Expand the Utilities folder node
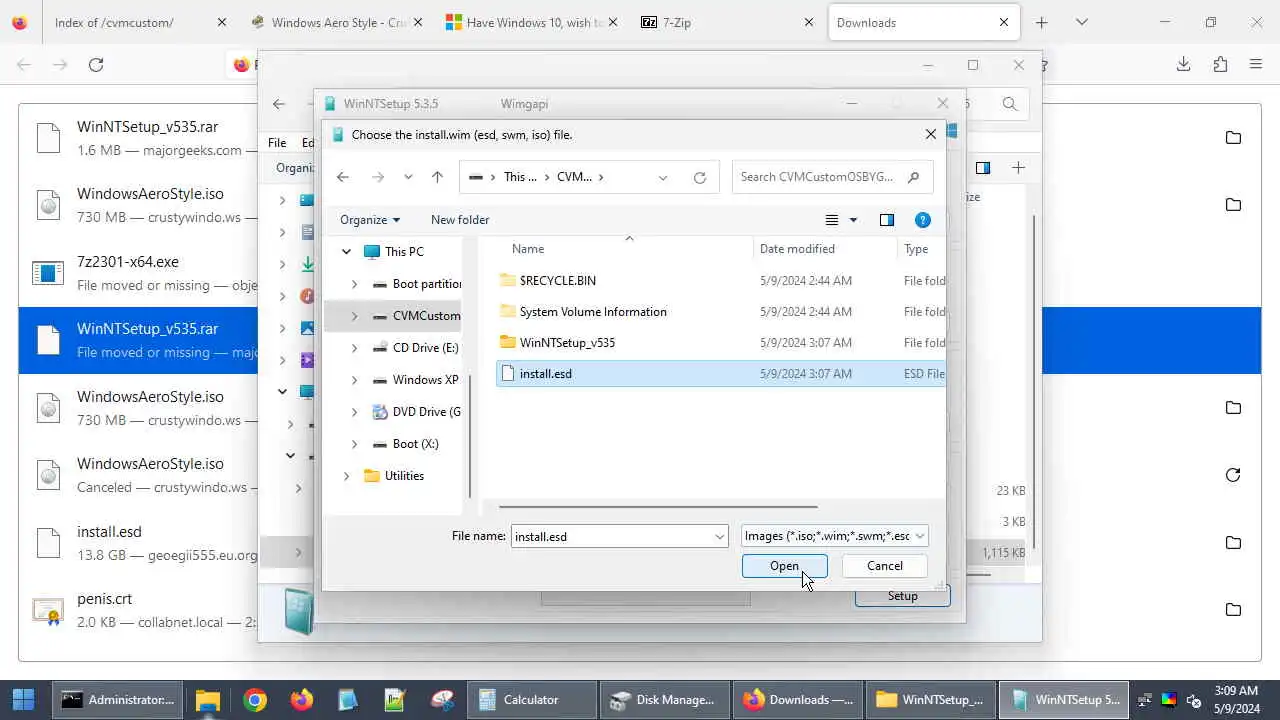Screen dimensions: 1280x720 coord(347,476)
